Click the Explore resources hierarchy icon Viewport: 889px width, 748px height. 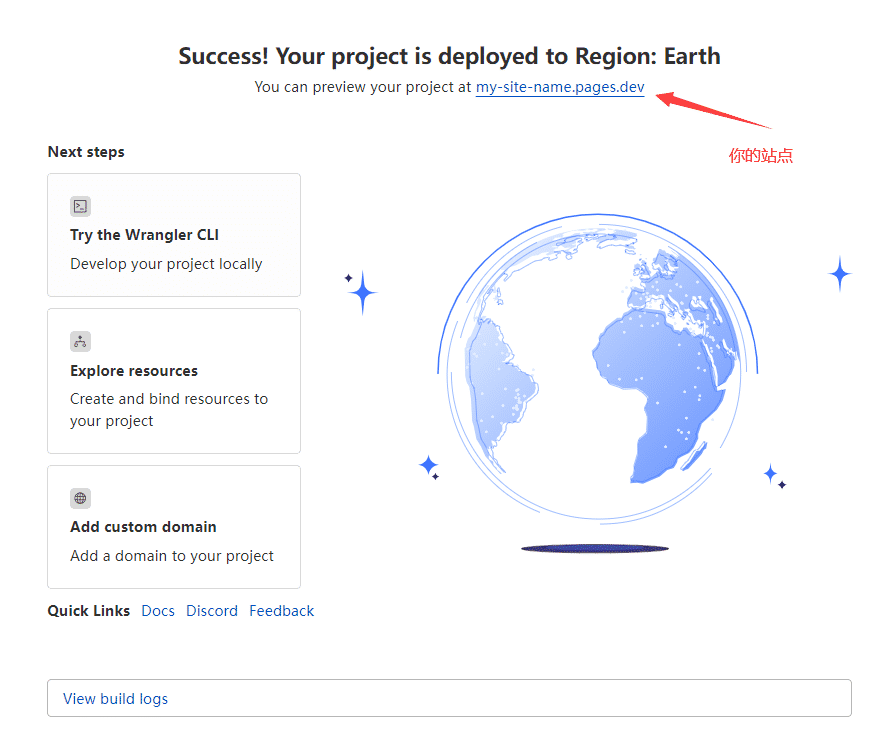(80, 342)
